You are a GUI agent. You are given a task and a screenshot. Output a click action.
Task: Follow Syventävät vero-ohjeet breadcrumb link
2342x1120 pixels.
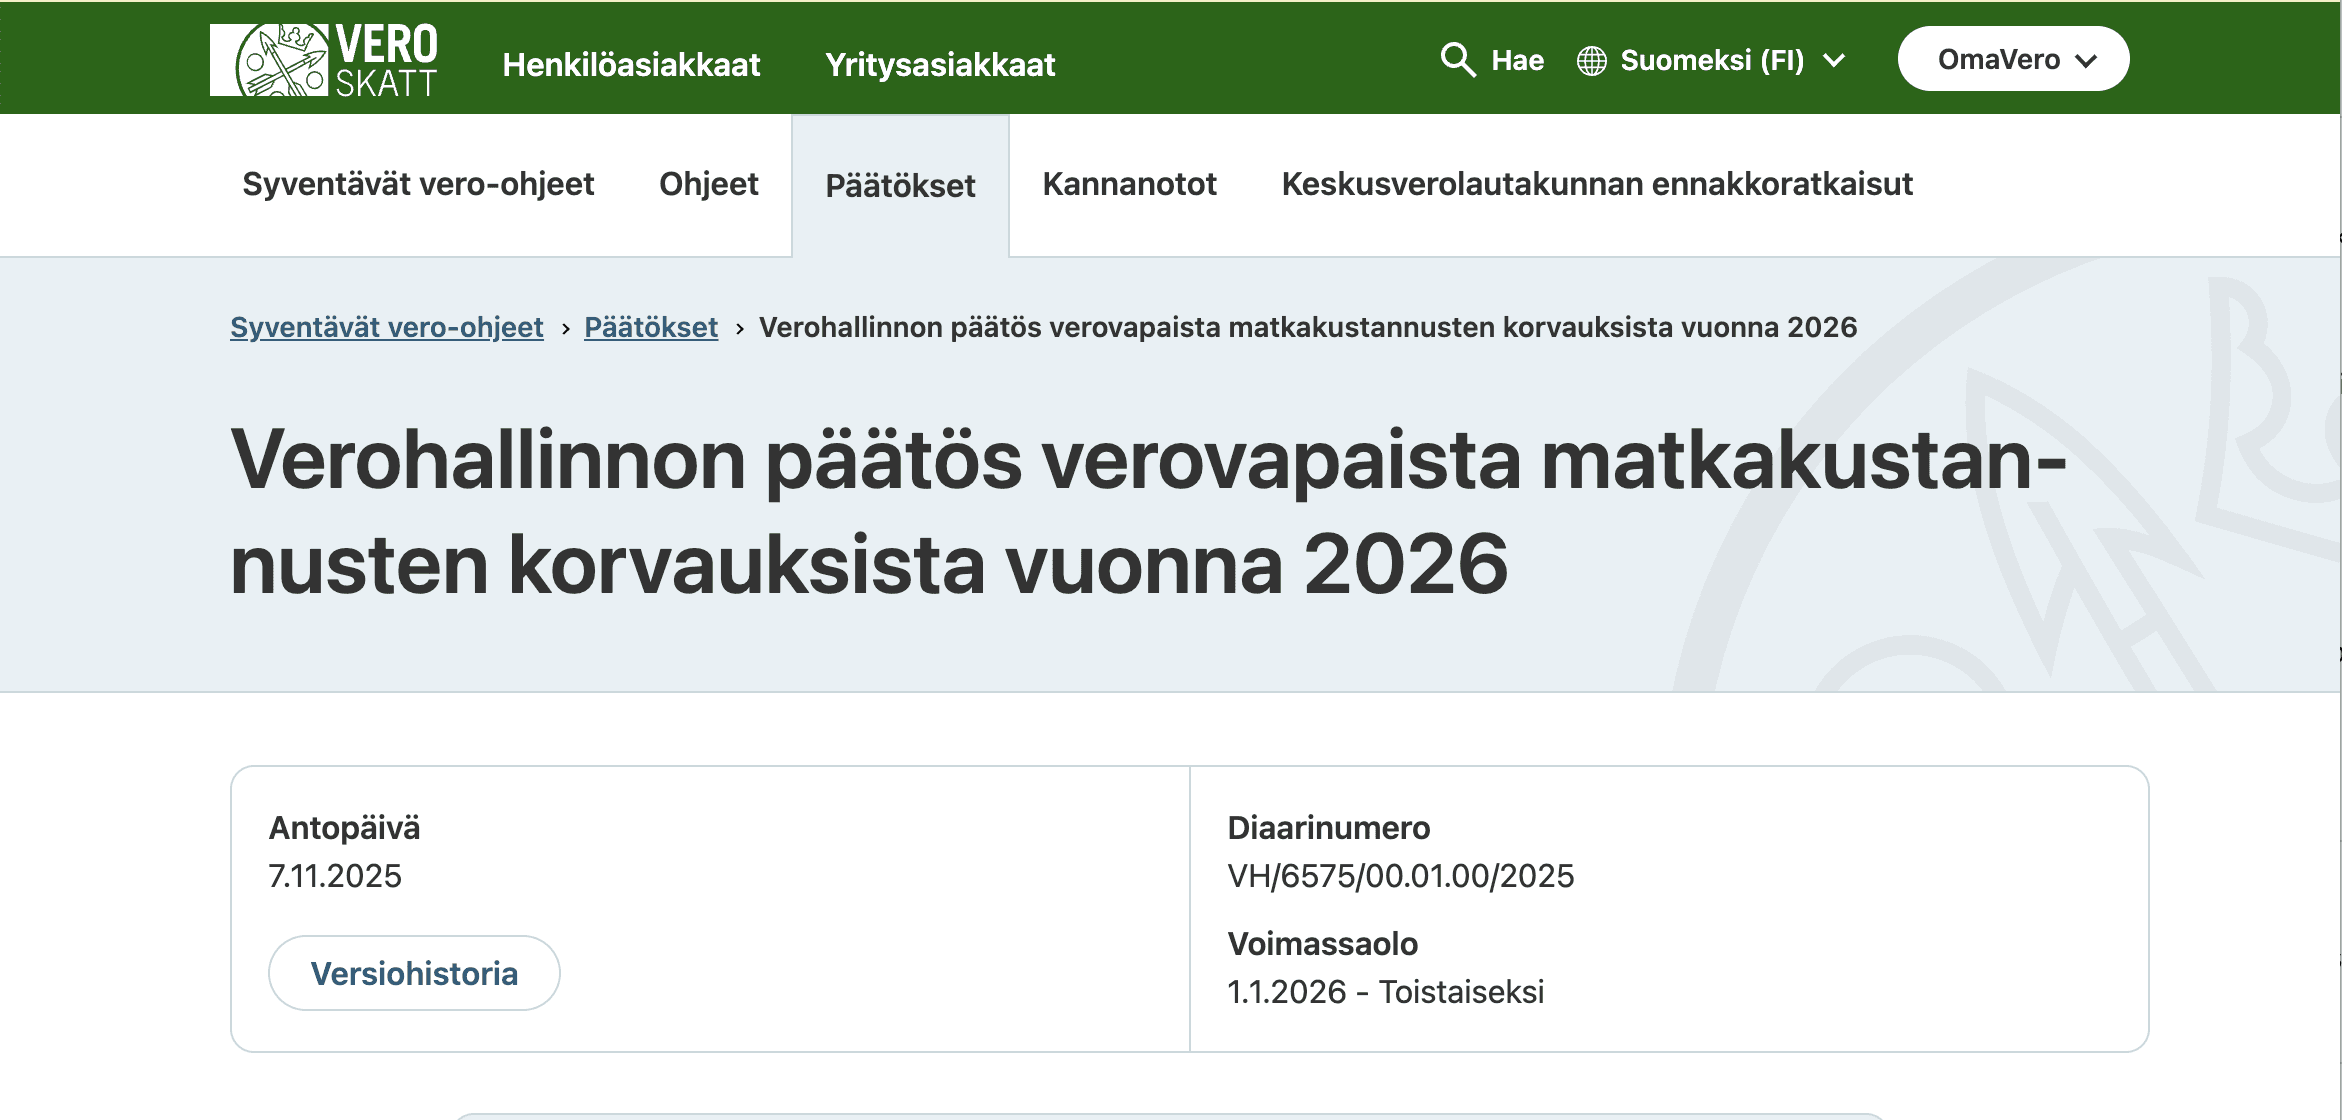coord(387,327)
